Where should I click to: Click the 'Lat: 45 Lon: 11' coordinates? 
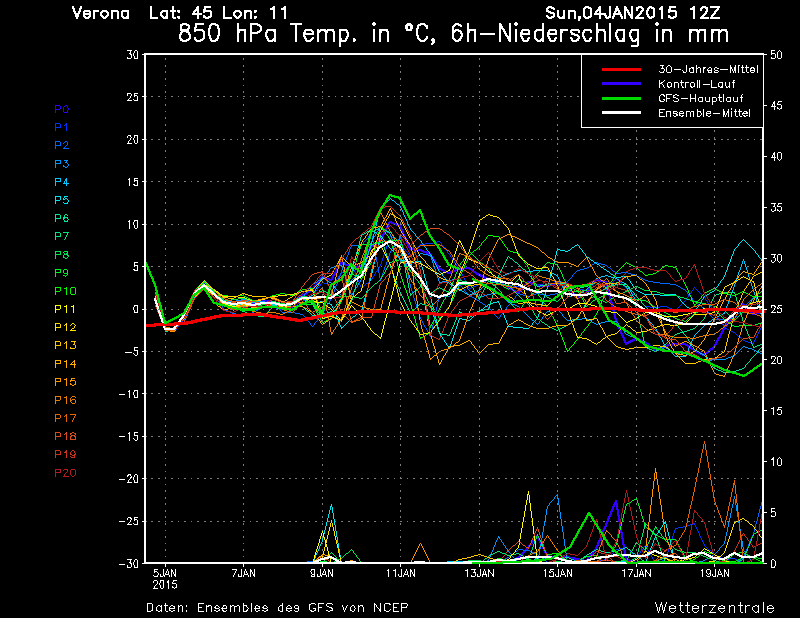point(218,13)
